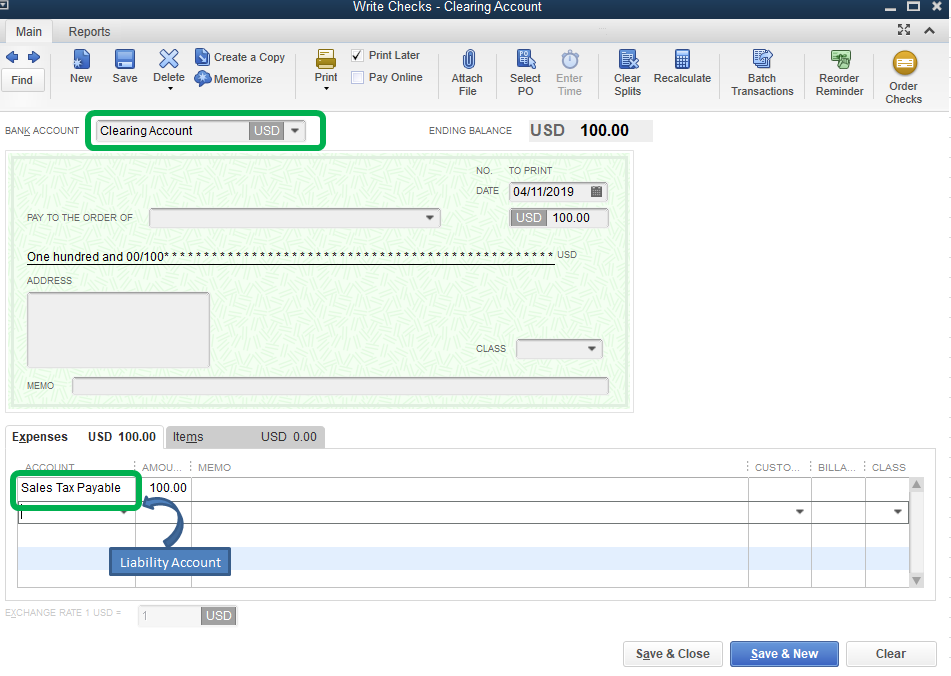Viewport: 951px width, 676px height.
Task: Select the Expenses tab
Action: pos(84,437)
